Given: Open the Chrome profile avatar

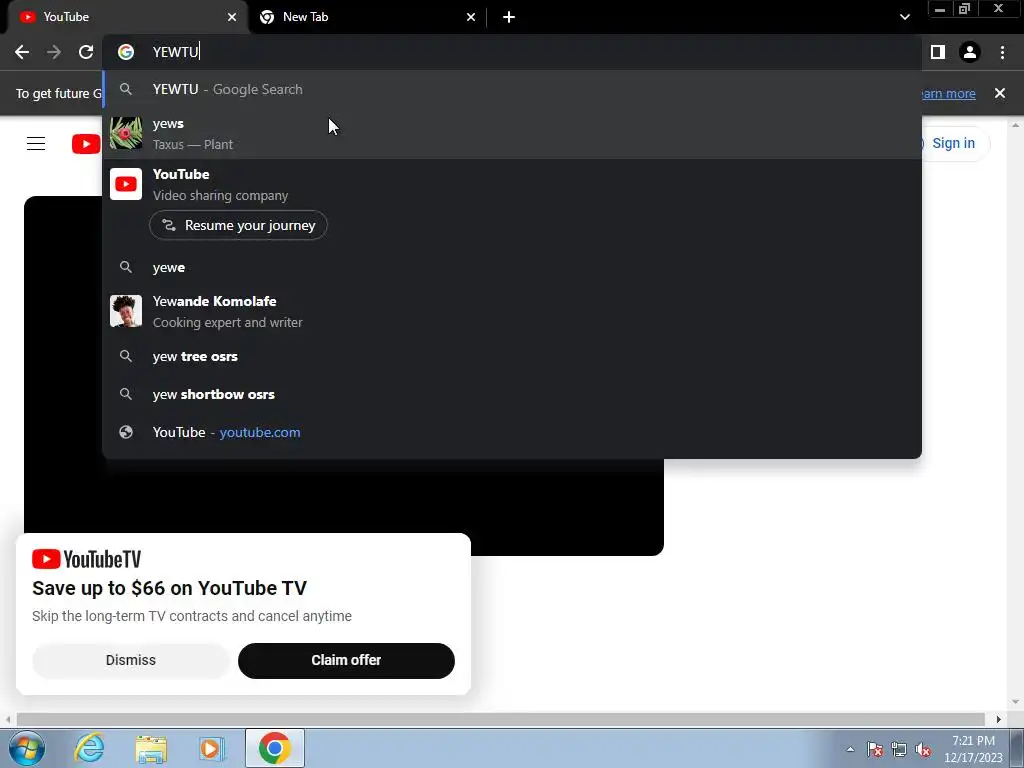Looking at the screenshot, I should click(970, 52).
